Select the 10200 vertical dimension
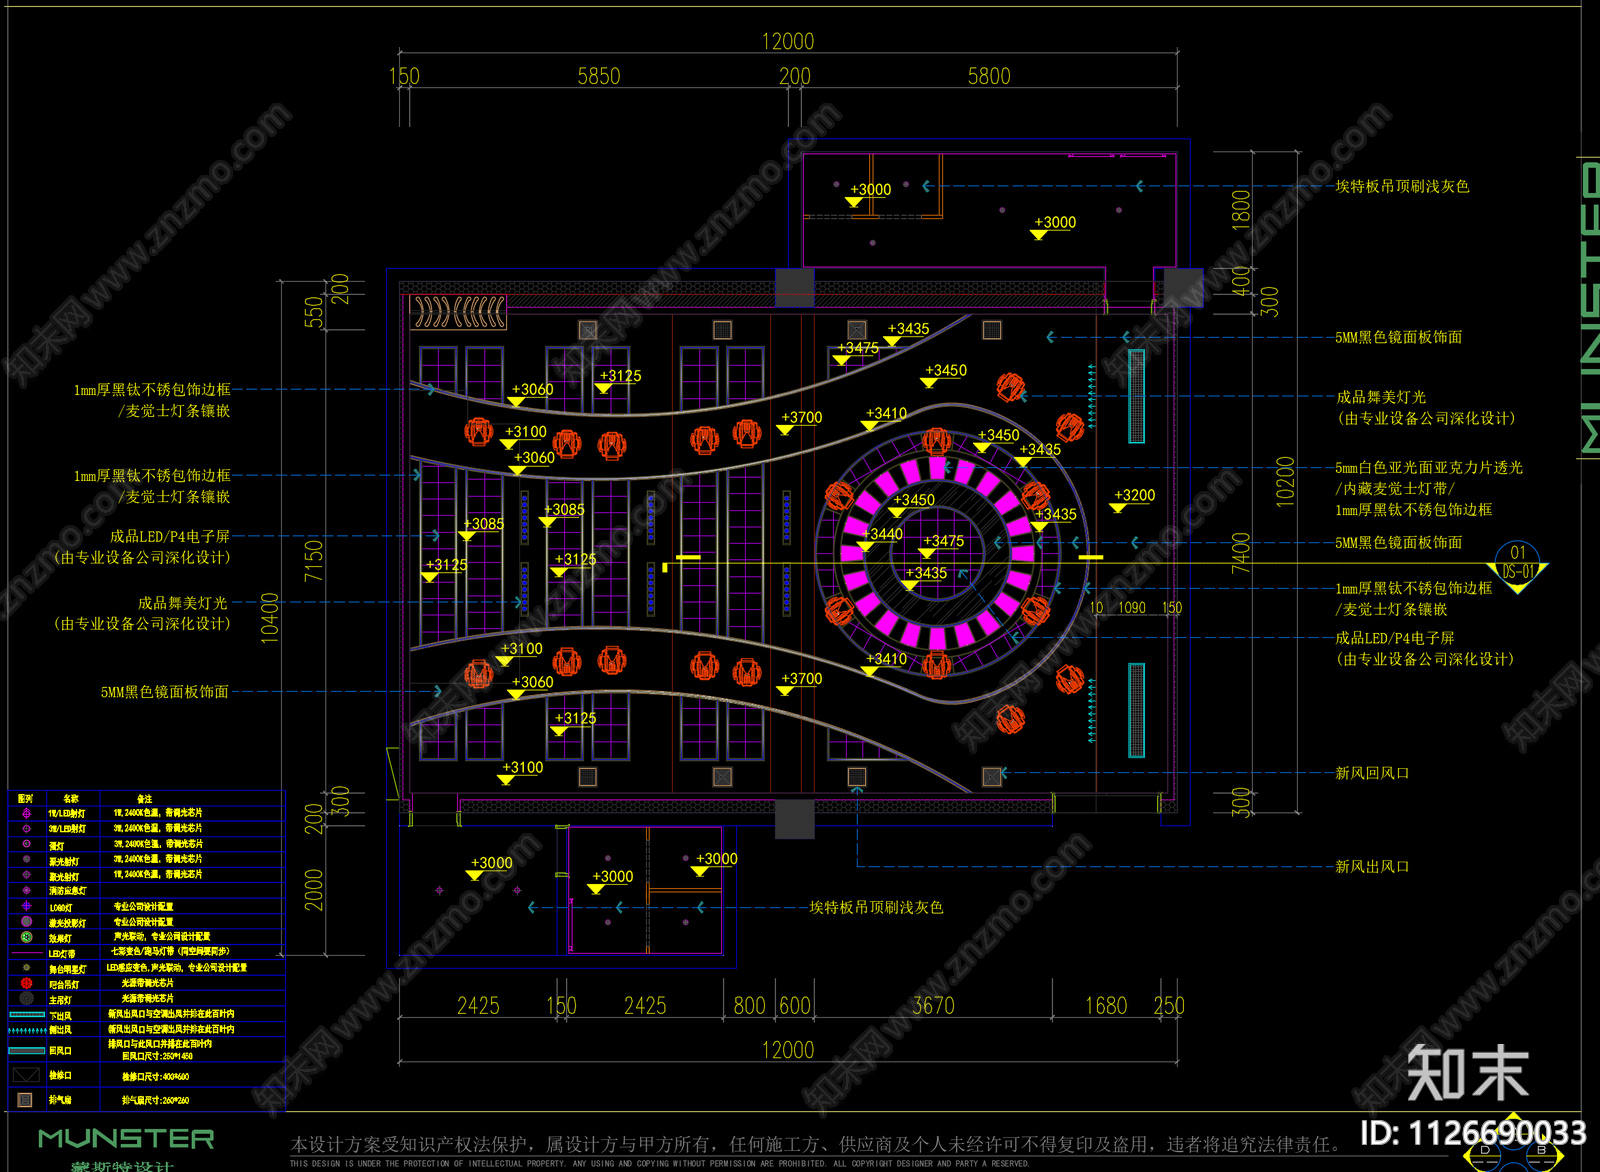1600x1172 pixels. click(x=1285, y=482)
